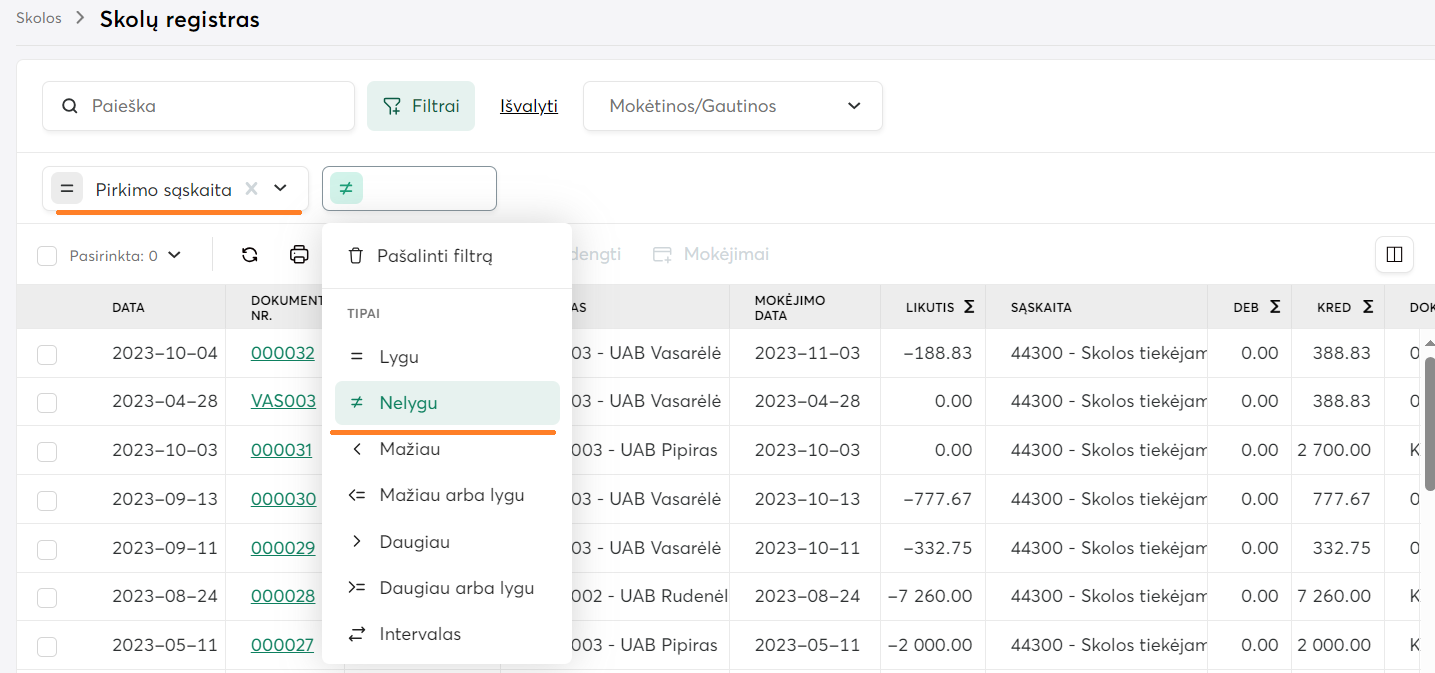
Task: Tick the checkbox for the 2023-10-04 row
Action: (47, 354)
